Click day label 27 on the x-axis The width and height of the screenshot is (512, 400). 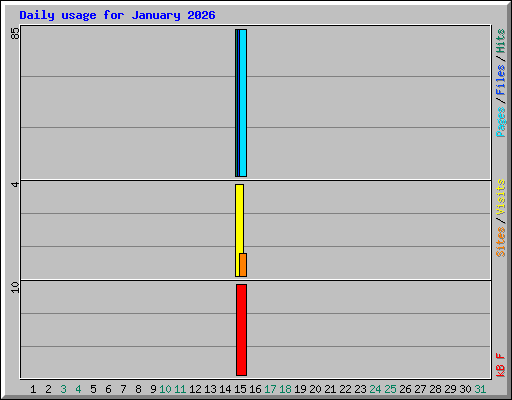[420, 389]
